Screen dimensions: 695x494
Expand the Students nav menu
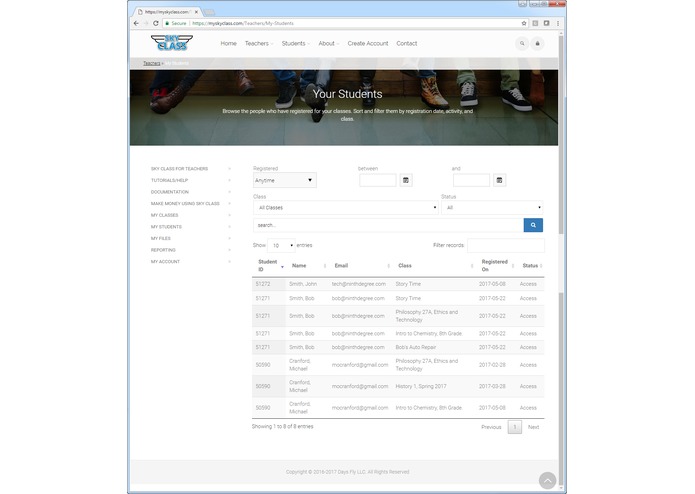pyautogui.click(x=296, y=43)
